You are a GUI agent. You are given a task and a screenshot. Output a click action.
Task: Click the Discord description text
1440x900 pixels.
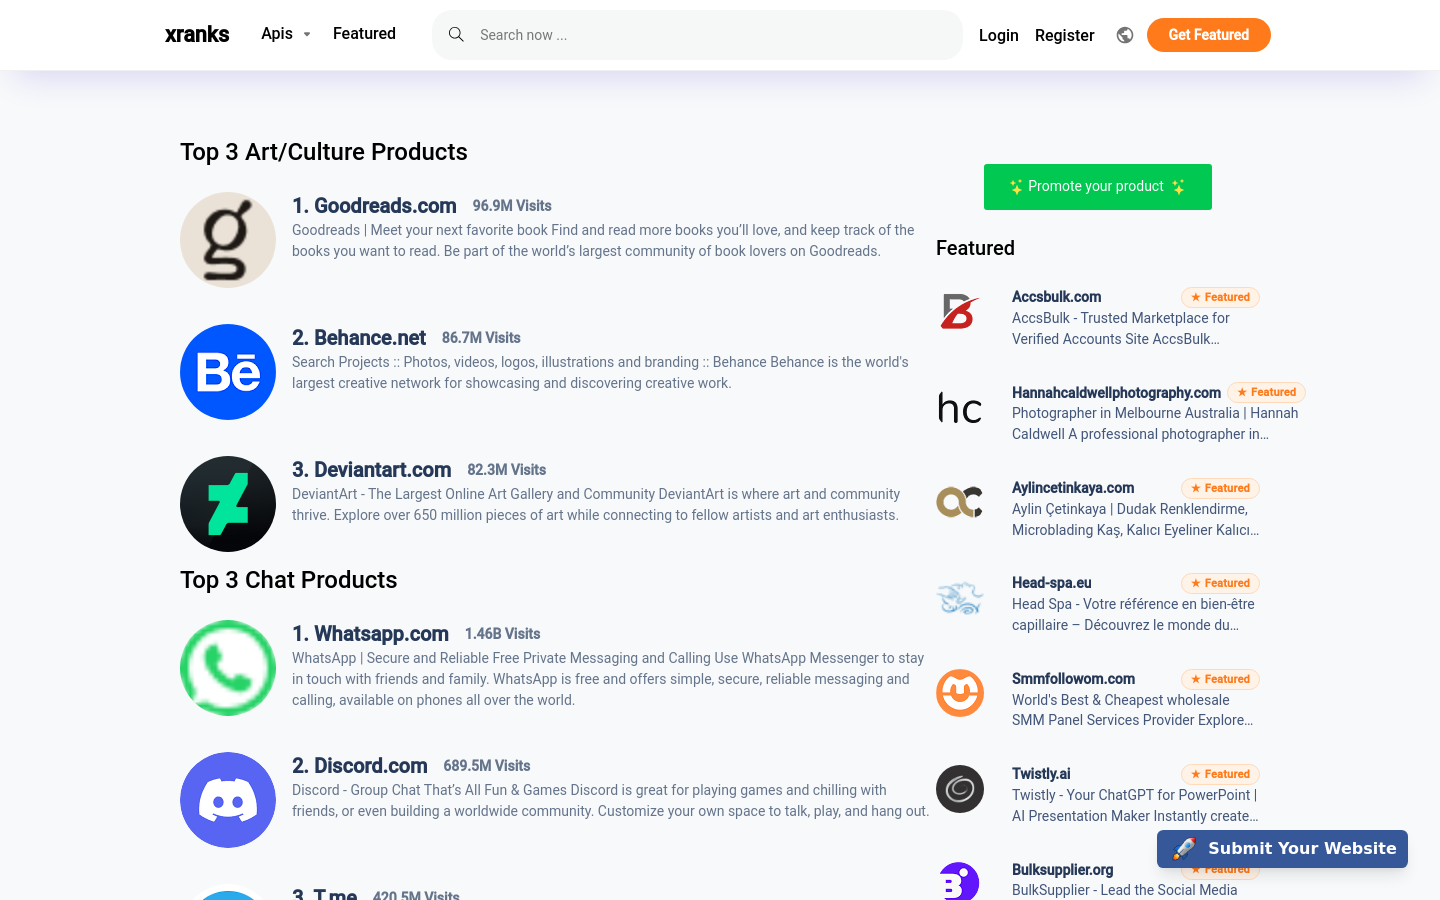(x=611, y=801)
